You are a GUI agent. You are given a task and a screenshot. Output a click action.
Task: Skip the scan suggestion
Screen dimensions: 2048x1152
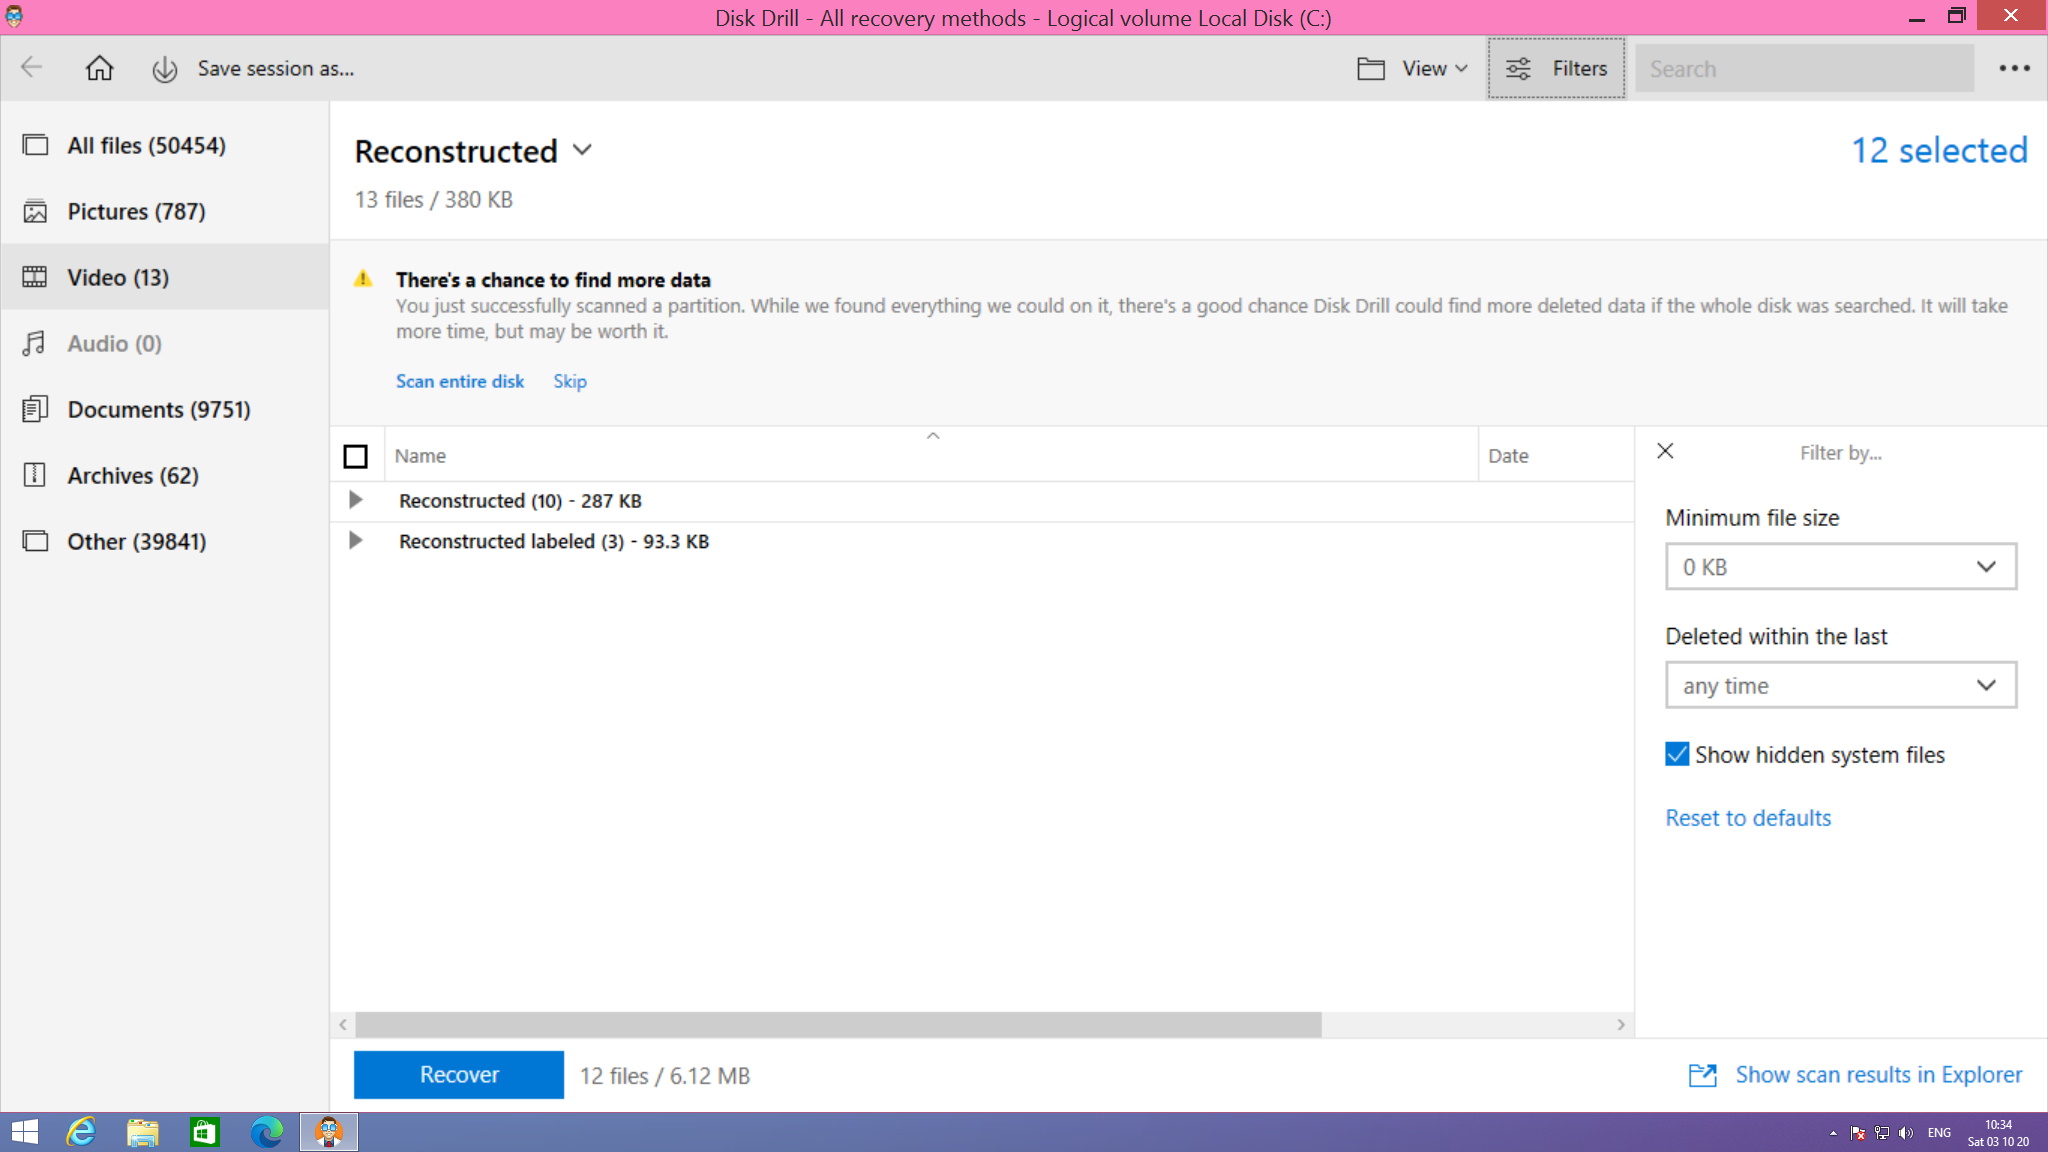[x=570, y=381]
